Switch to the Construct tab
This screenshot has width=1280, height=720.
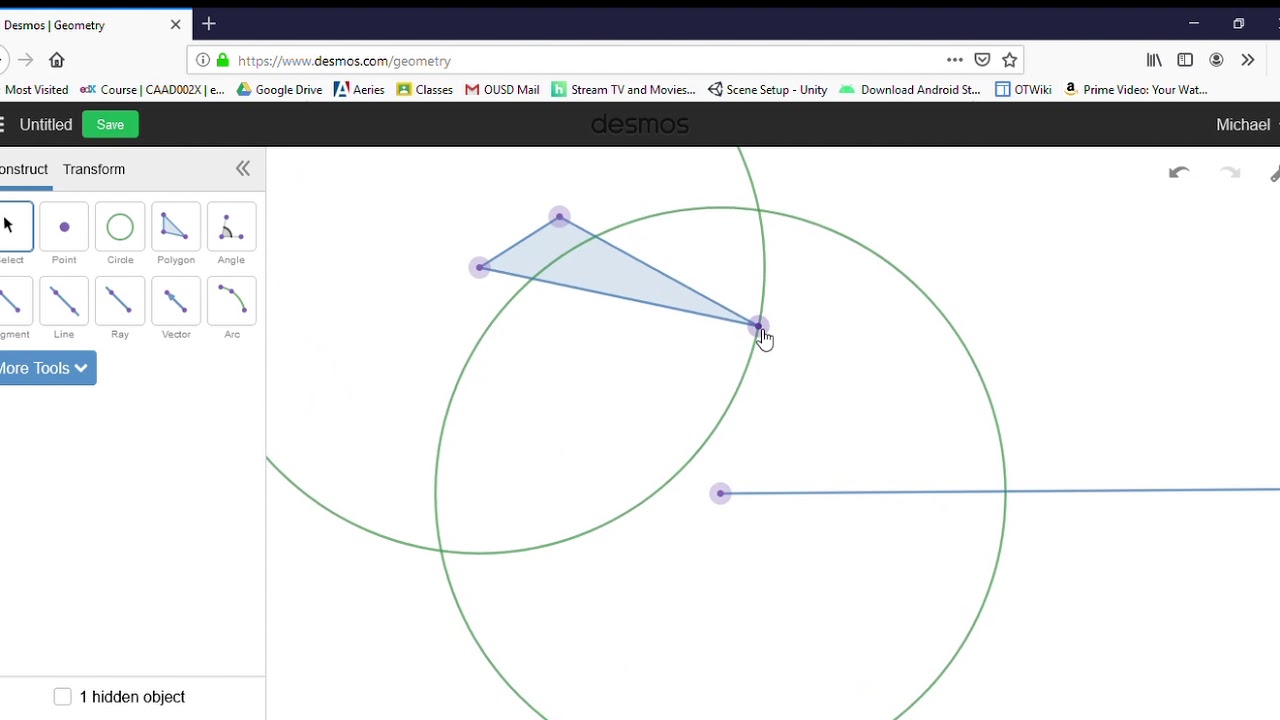point(24,169)
